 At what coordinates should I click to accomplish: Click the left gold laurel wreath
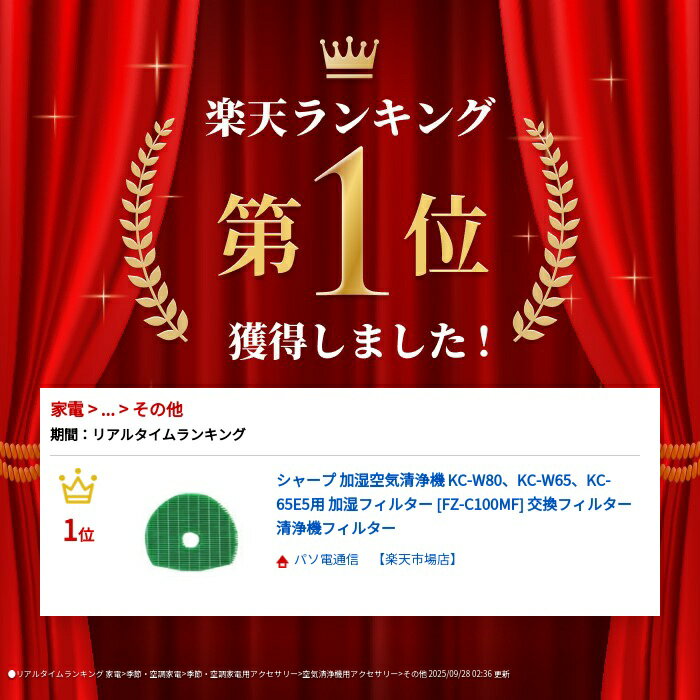coord(152,229)
